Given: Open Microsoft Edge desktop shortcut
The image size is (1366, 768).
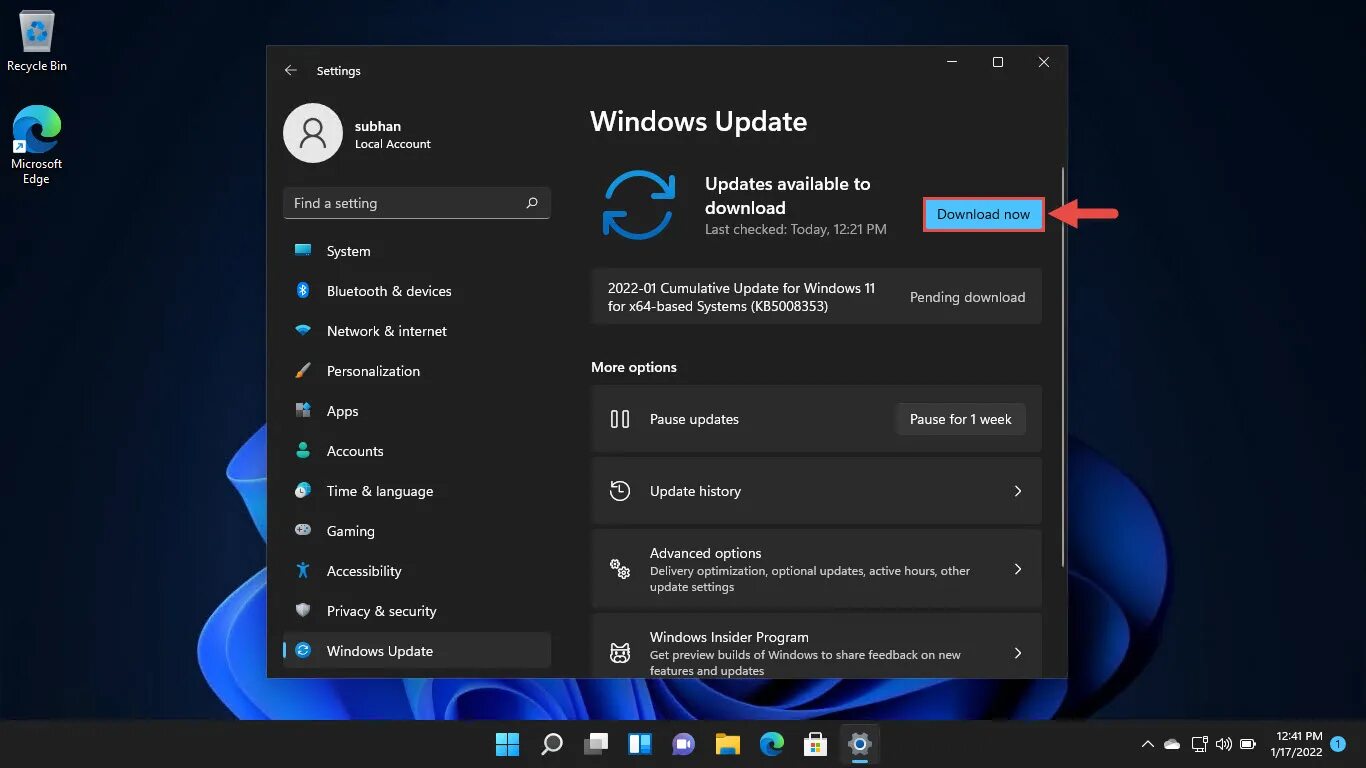Looking at the screenshot, I should (x=37, y=145).
